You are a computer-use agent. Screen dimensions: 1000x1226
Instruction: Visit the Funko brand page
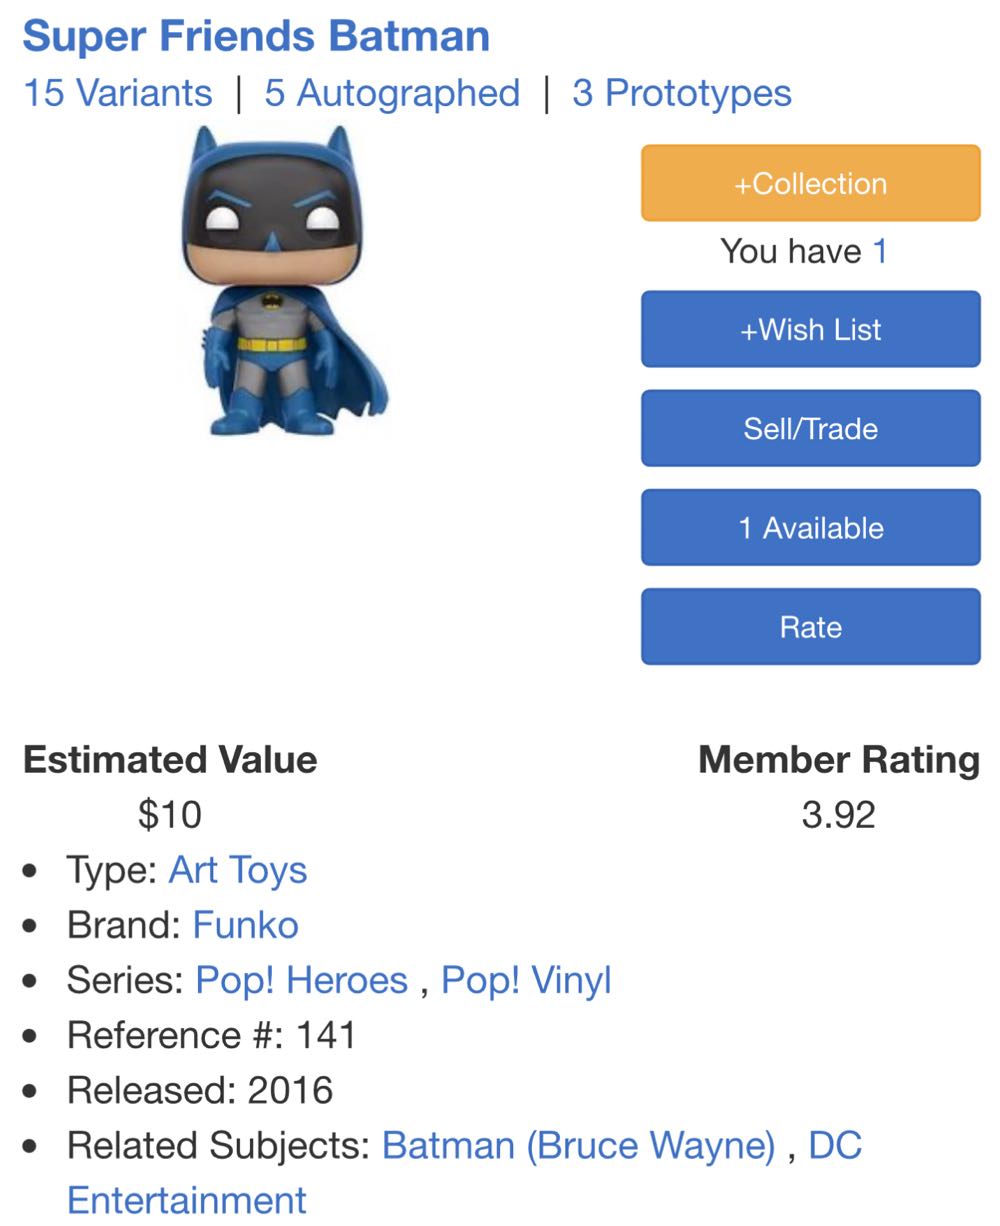point(243,925)
